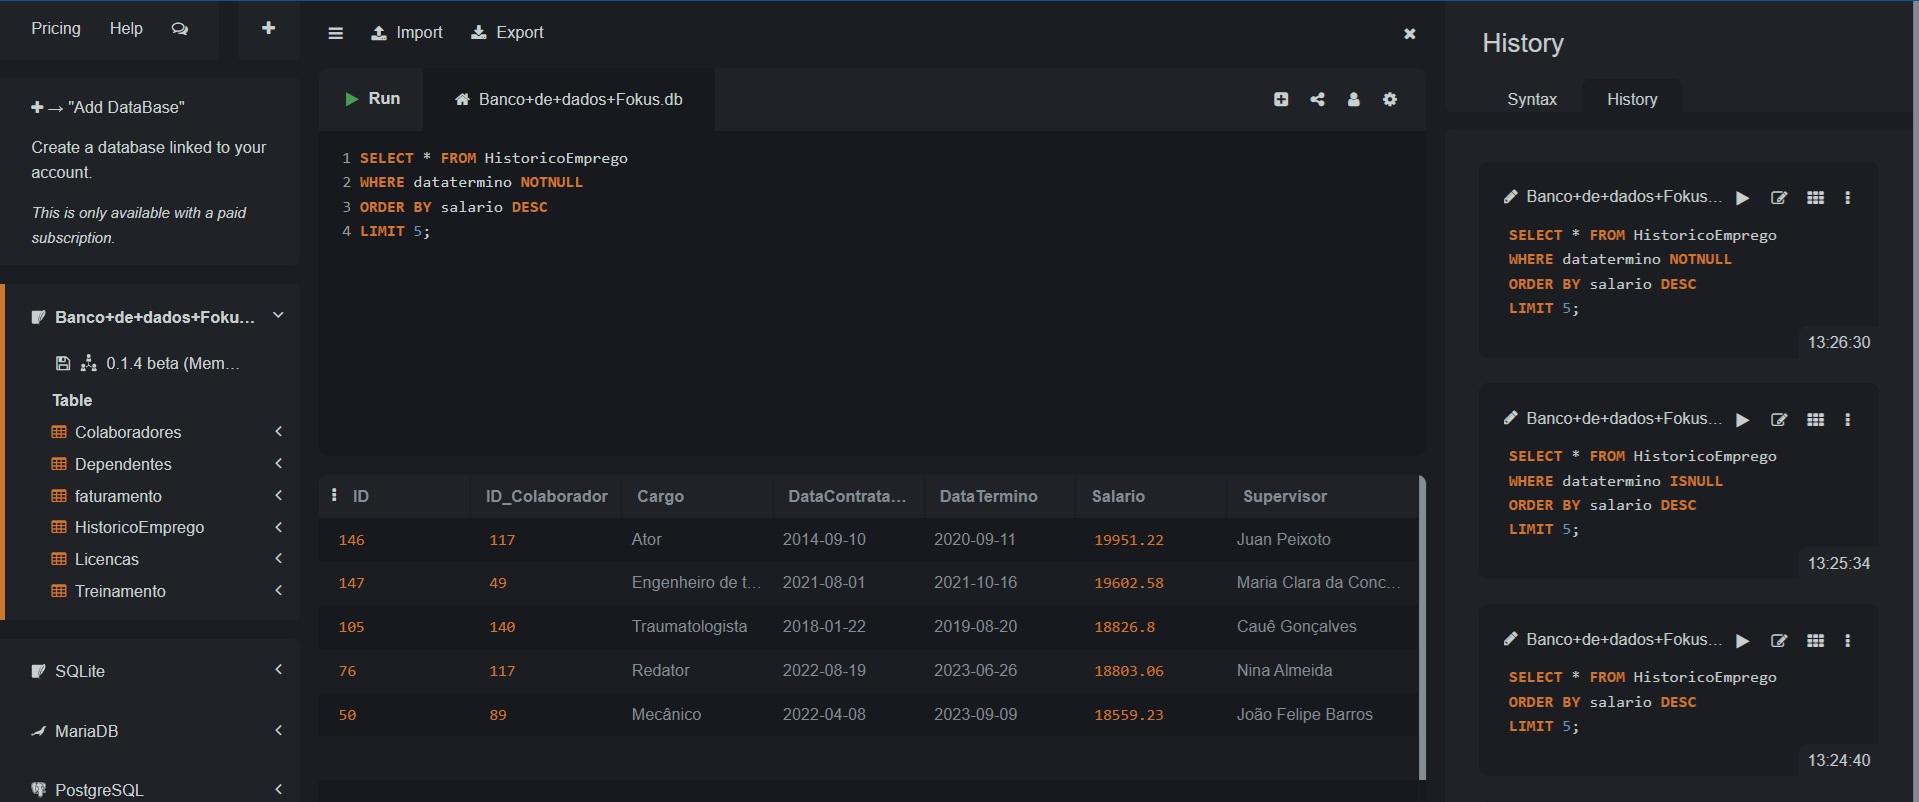Click the Add DataBase link
This screenshot has width=1919, height=802.
tap(108, 107)
